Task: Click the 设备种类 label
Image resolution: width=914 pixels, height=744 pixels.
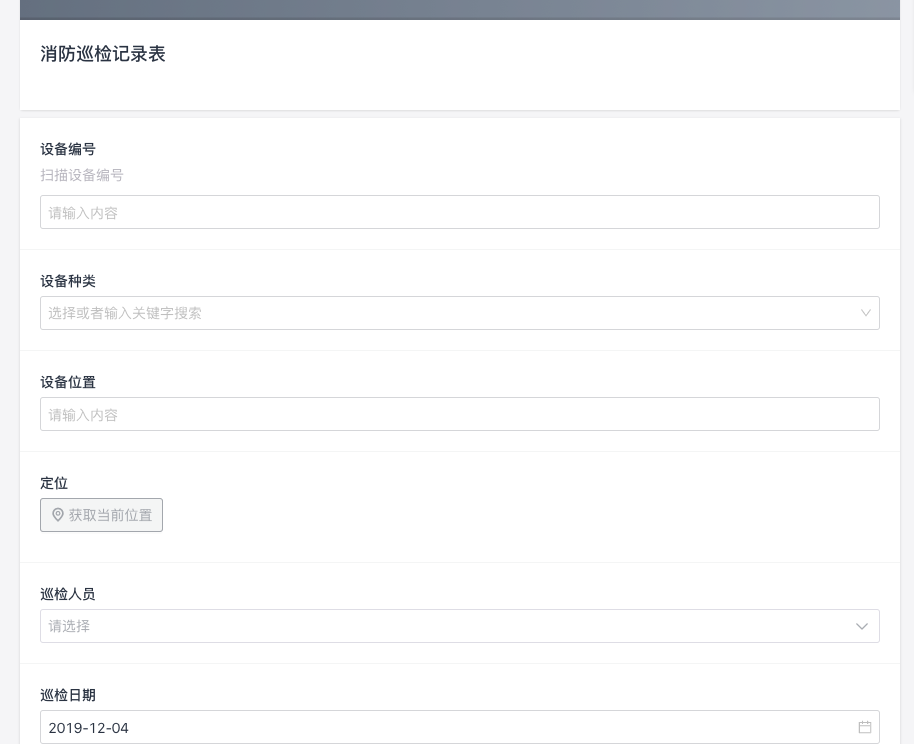Action: [x=68, y=281]
